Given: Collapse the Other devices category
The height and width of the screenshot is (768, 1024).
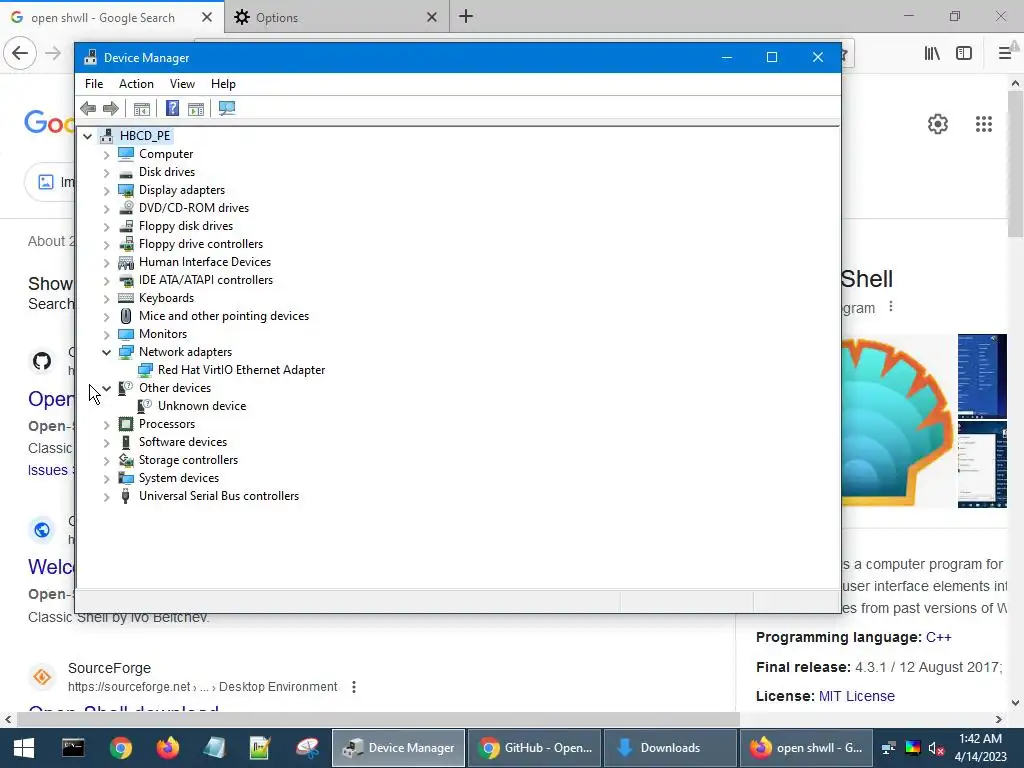Looking at the screenshot, I should pyautogui.click(x=106, y=388).
